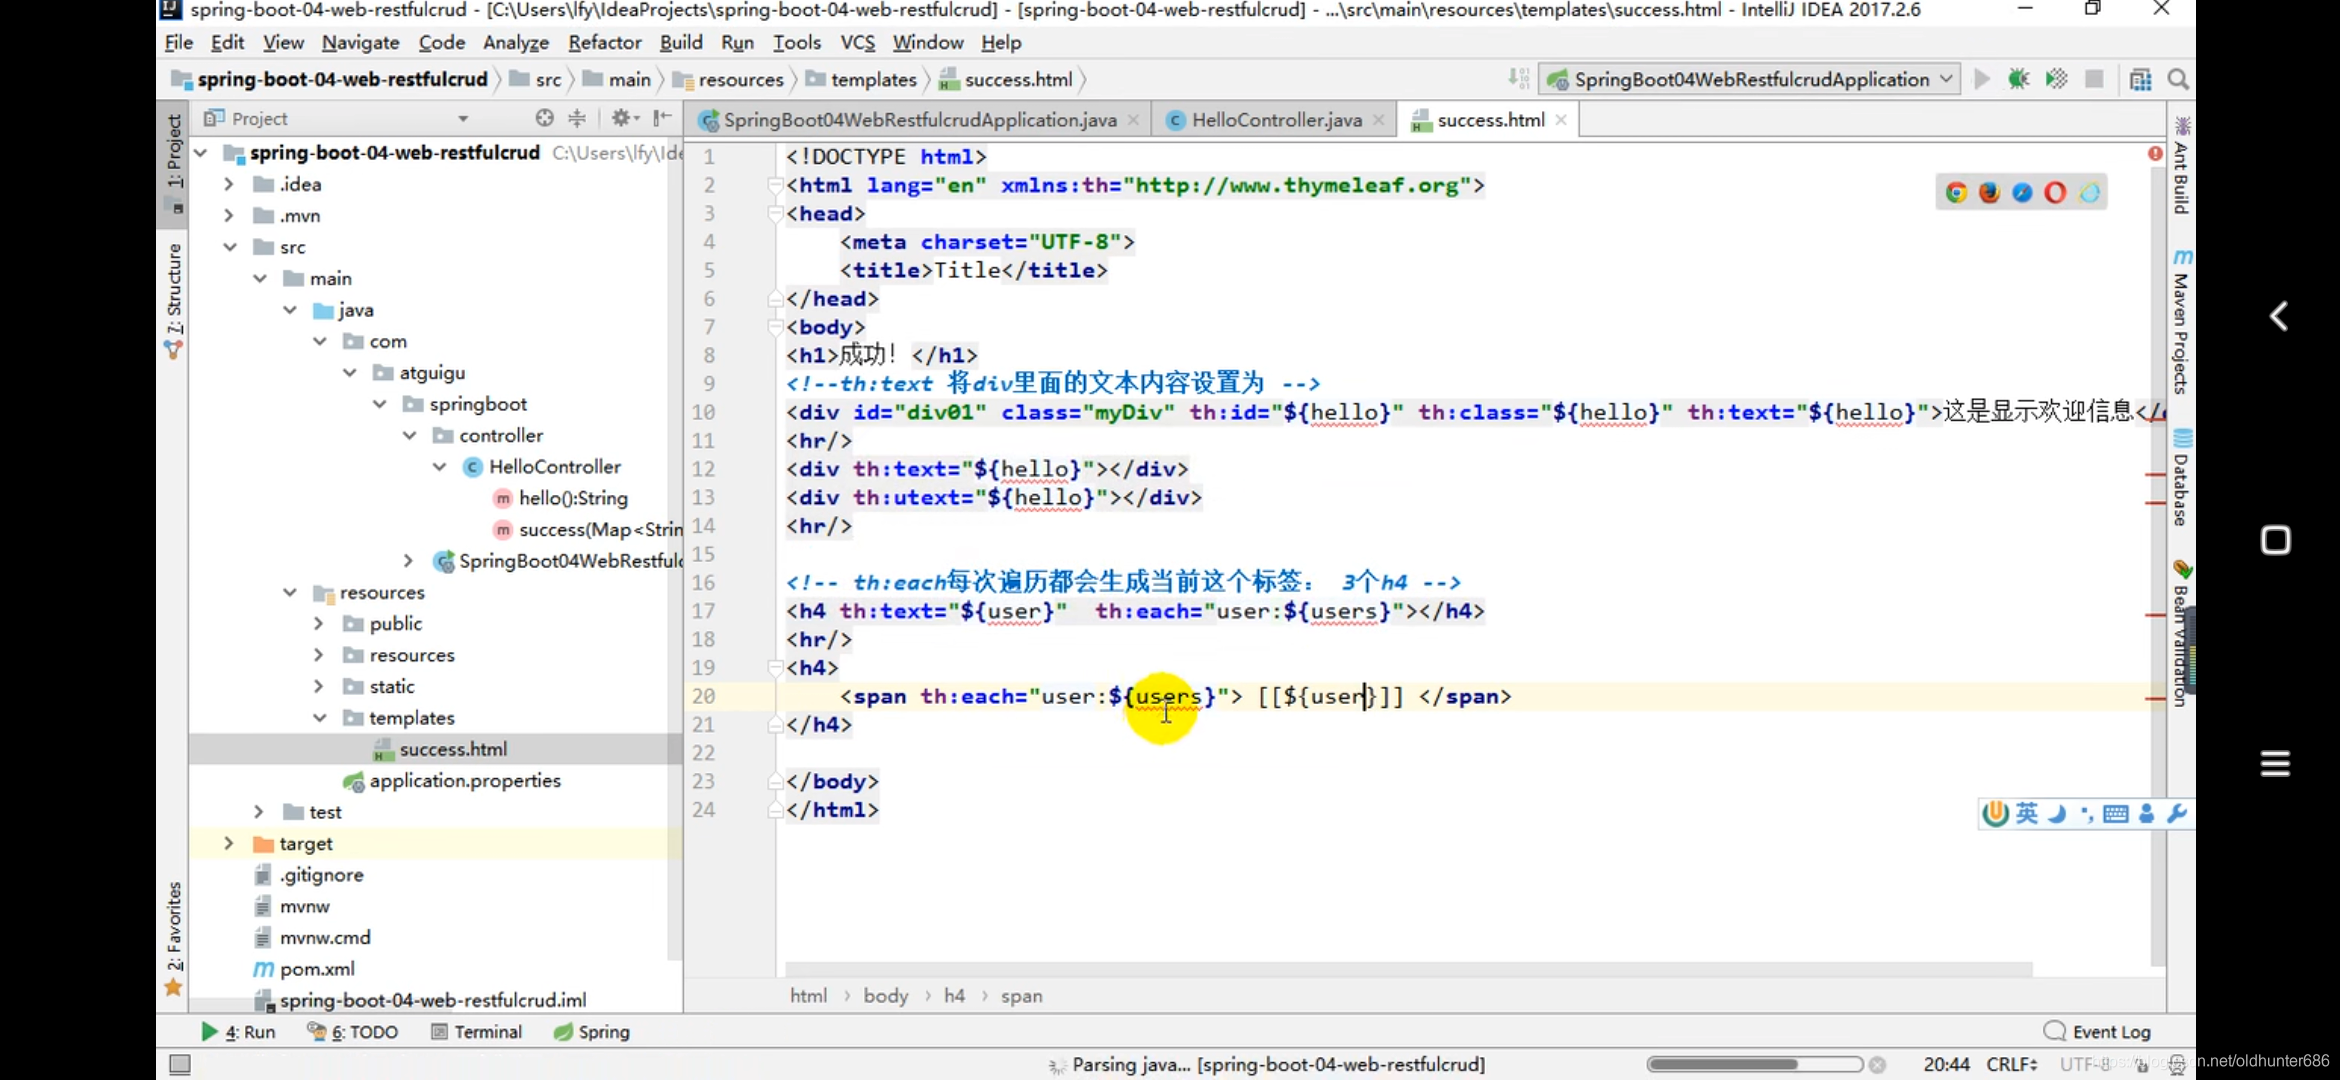
Task: Switch to the HelloController.java tab
Action: [x=1275, y=120]
